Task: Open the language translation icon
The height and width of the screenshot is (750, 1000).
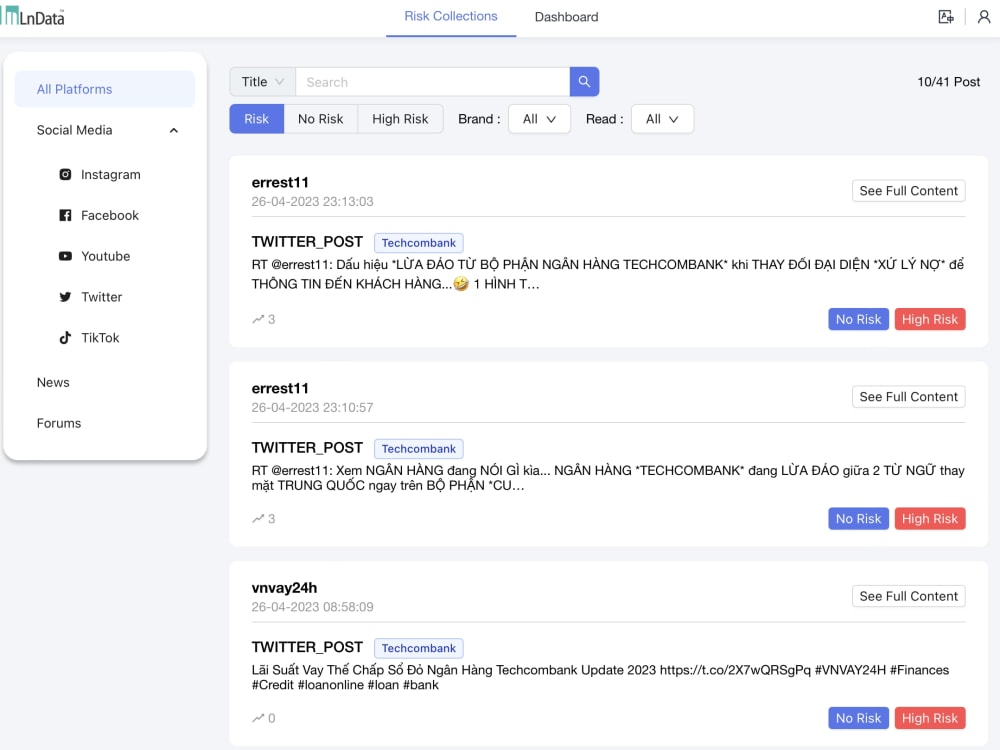Action: (x=946, y=17)
